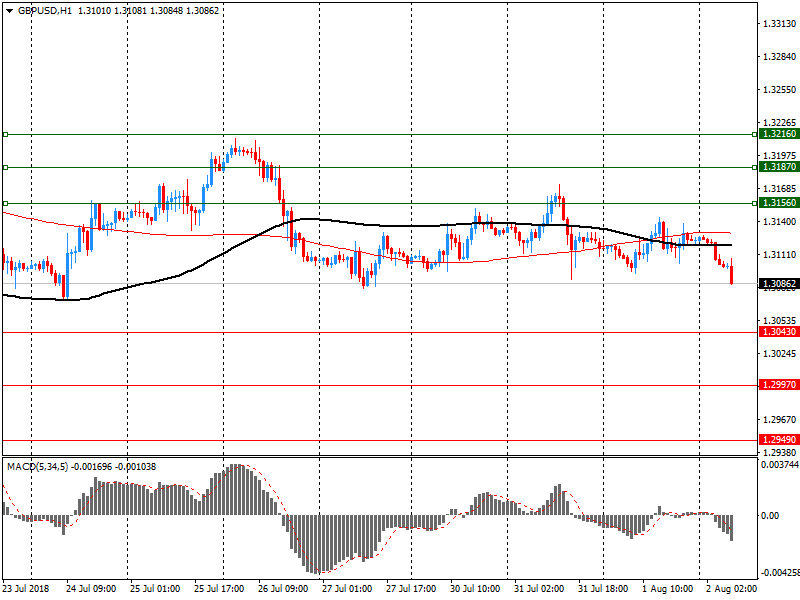Select the handle square of the 1.31870 line
The width and height of the screenshot is (800, 600).
coord(5,167)
